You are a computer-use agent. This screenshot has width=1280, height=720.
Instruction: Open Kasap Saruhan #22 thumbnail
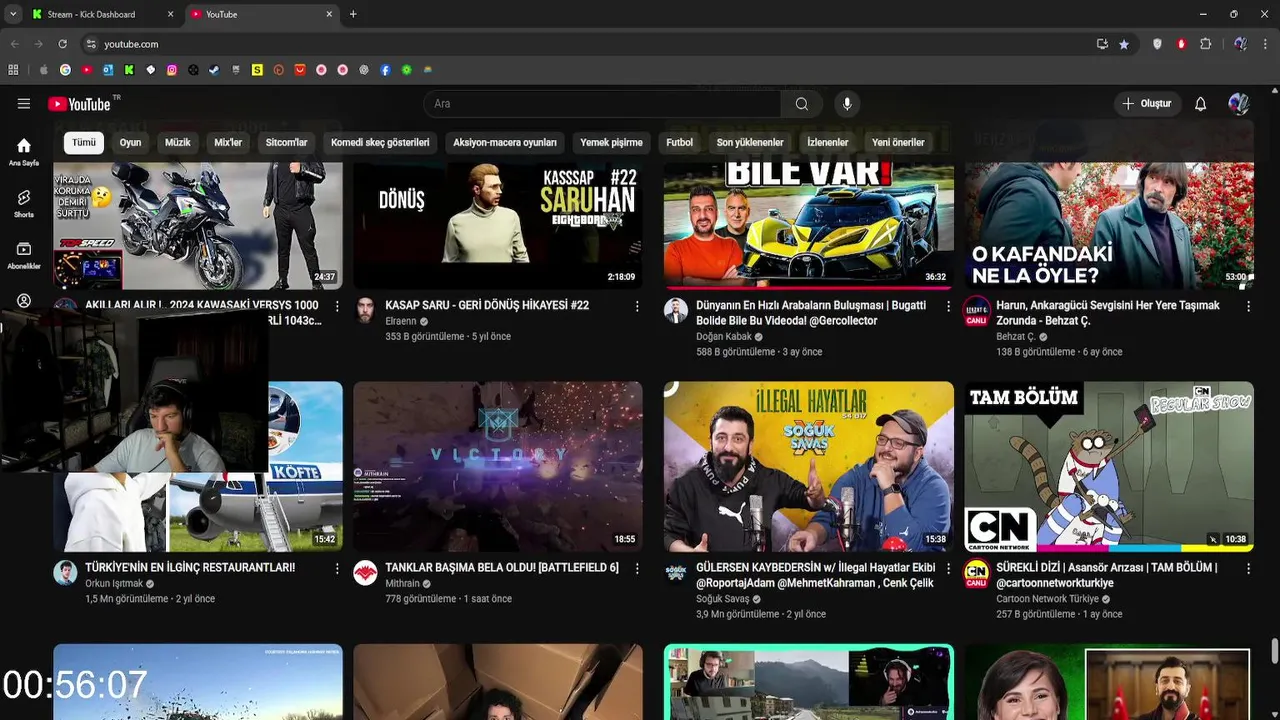point(498,225)
